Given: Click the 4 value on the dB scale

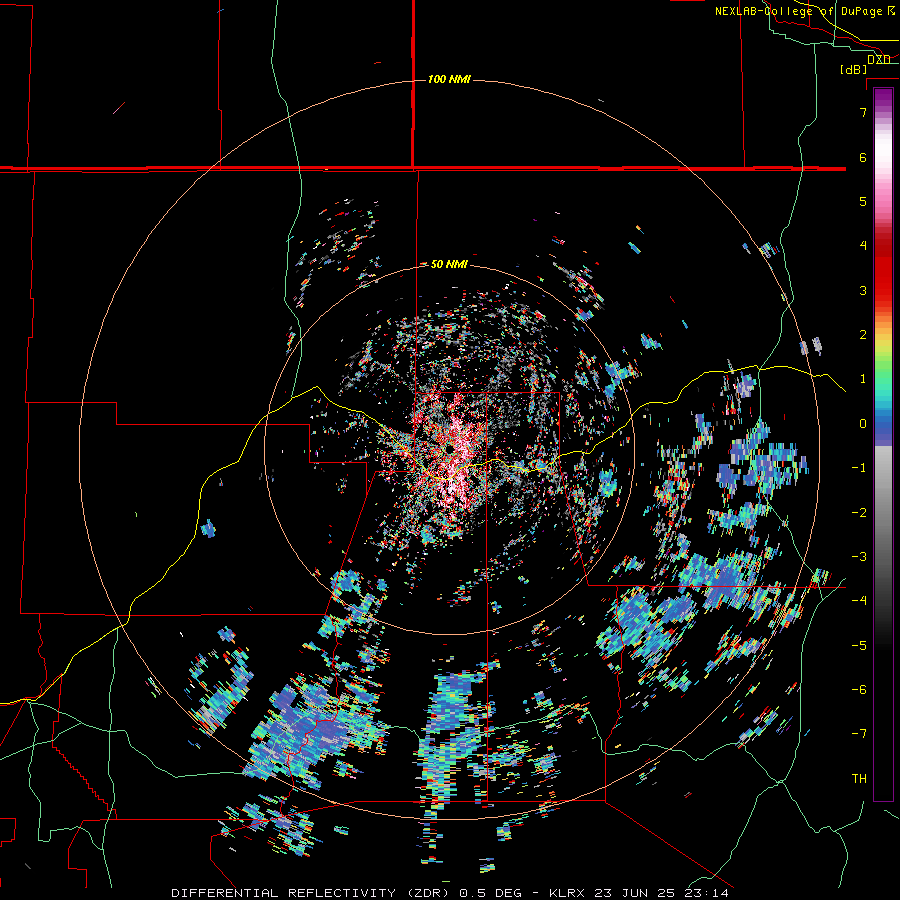Looking at the screenshot, I should [x=863, y=246].
